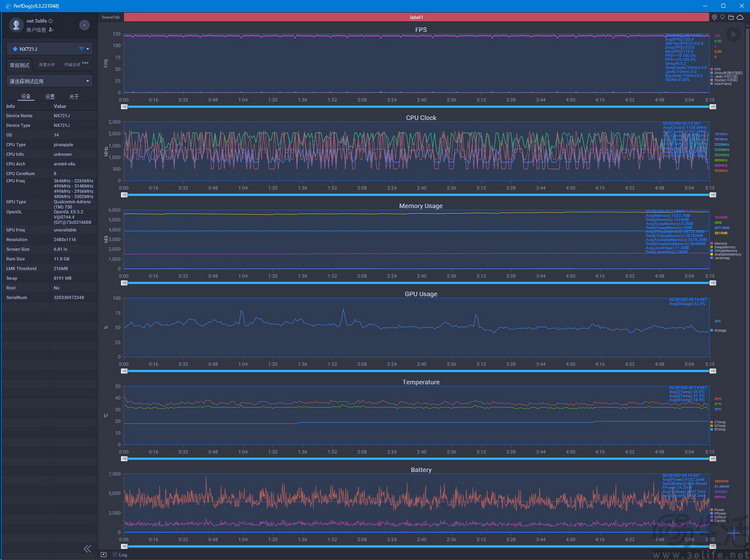Open the NX721J device dropdown
750x560 pixels.
coord(50,49)
